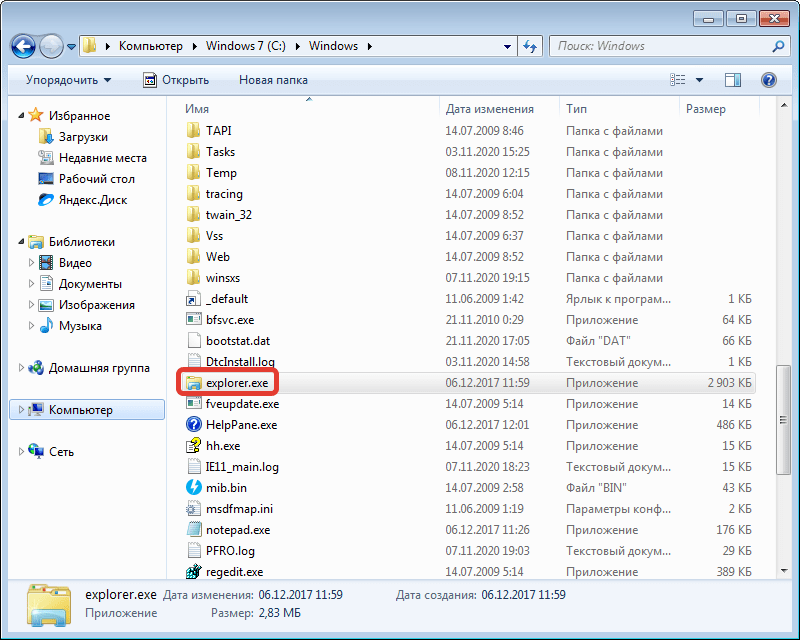Image resolution: width=800 pixels, height=640 pixels.
Task: Select the winsxs folder icon
Action: (x=193, y=278)
